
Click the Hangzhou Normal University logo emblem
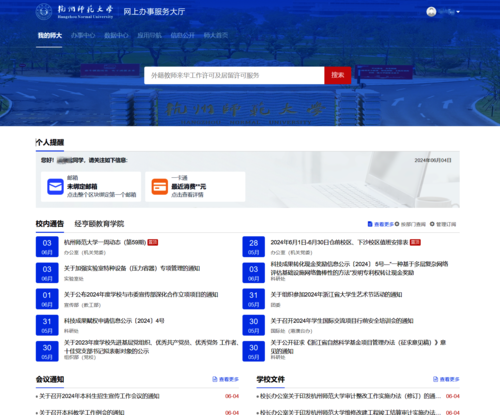tap(44, 11)
